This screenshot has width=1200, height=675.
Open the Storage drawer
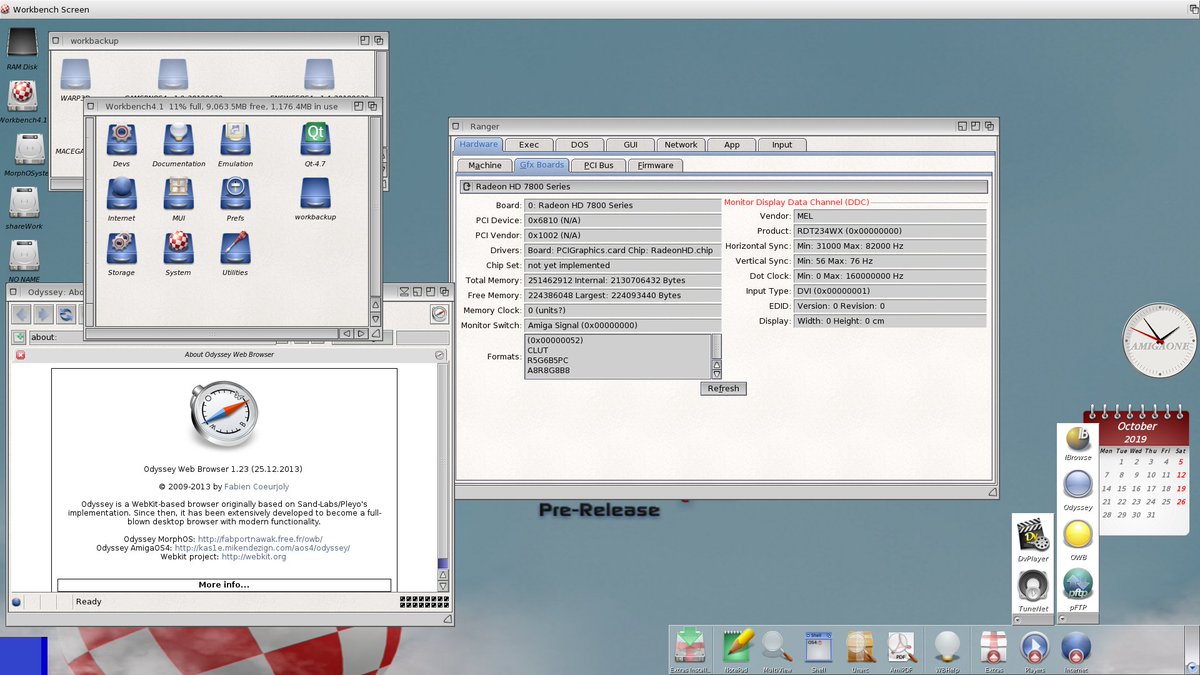click(121, 253)
